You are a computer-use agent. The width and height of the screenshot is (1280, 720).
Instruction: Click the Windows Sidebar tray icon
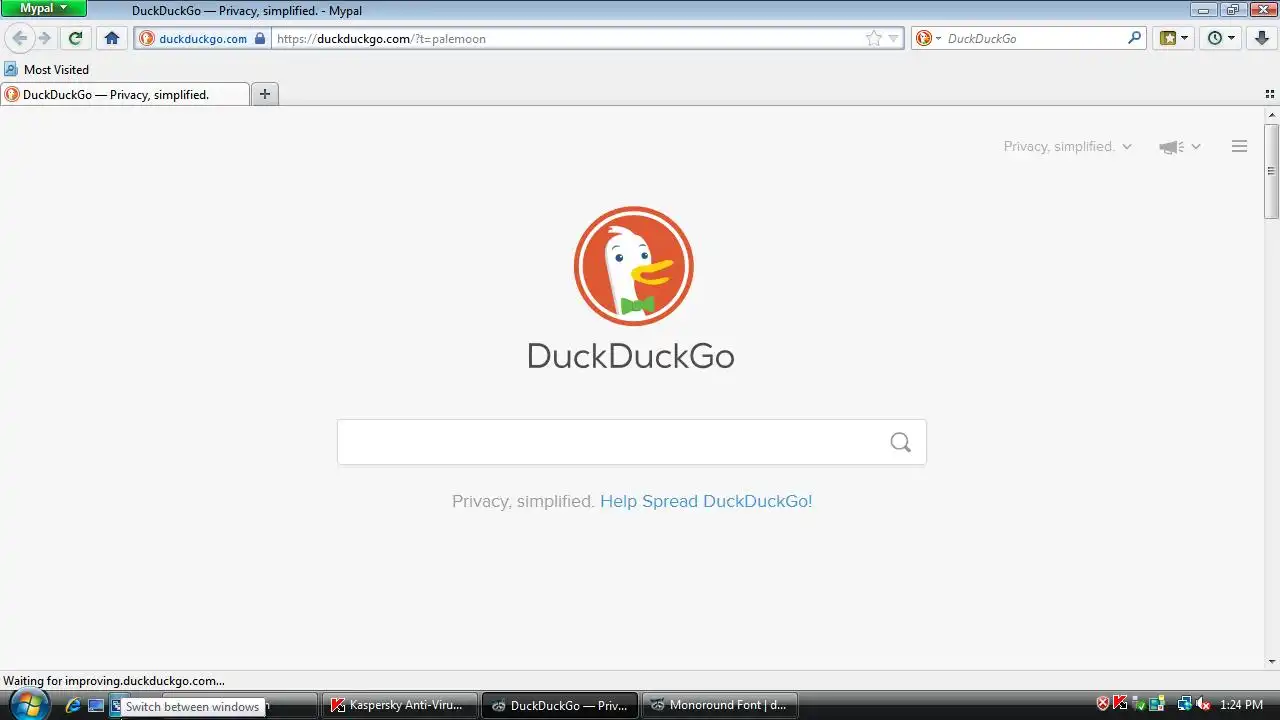(x=1157, y=704)
